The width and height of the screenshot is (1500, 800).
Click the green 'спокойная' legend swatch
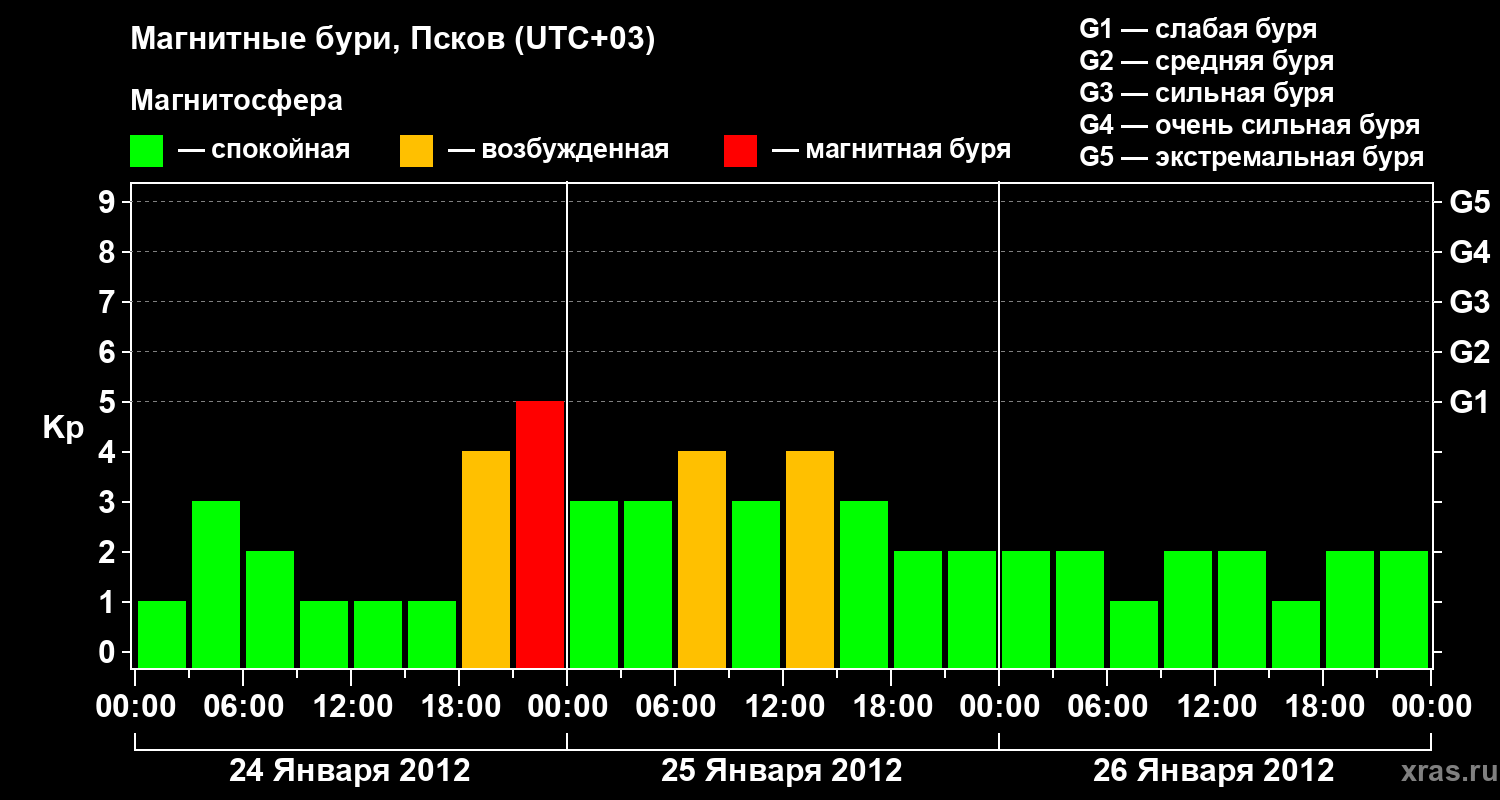(147, 151)
